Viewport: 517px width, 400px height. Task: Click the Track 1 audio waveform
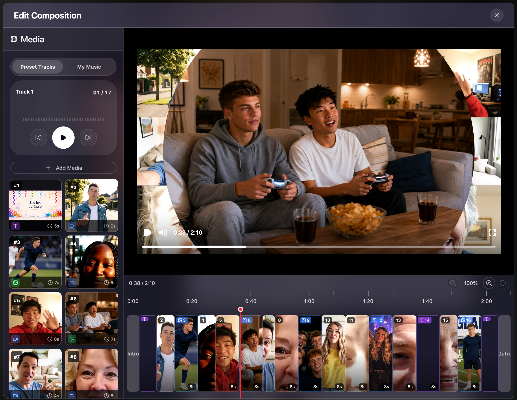click(x=63, y=119)
